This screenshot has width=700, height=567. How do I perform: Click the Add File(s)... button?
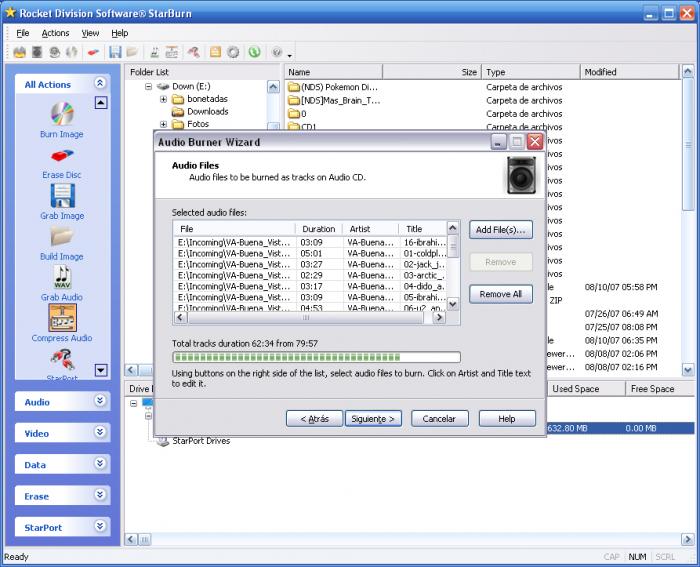(x=500, y=230)
